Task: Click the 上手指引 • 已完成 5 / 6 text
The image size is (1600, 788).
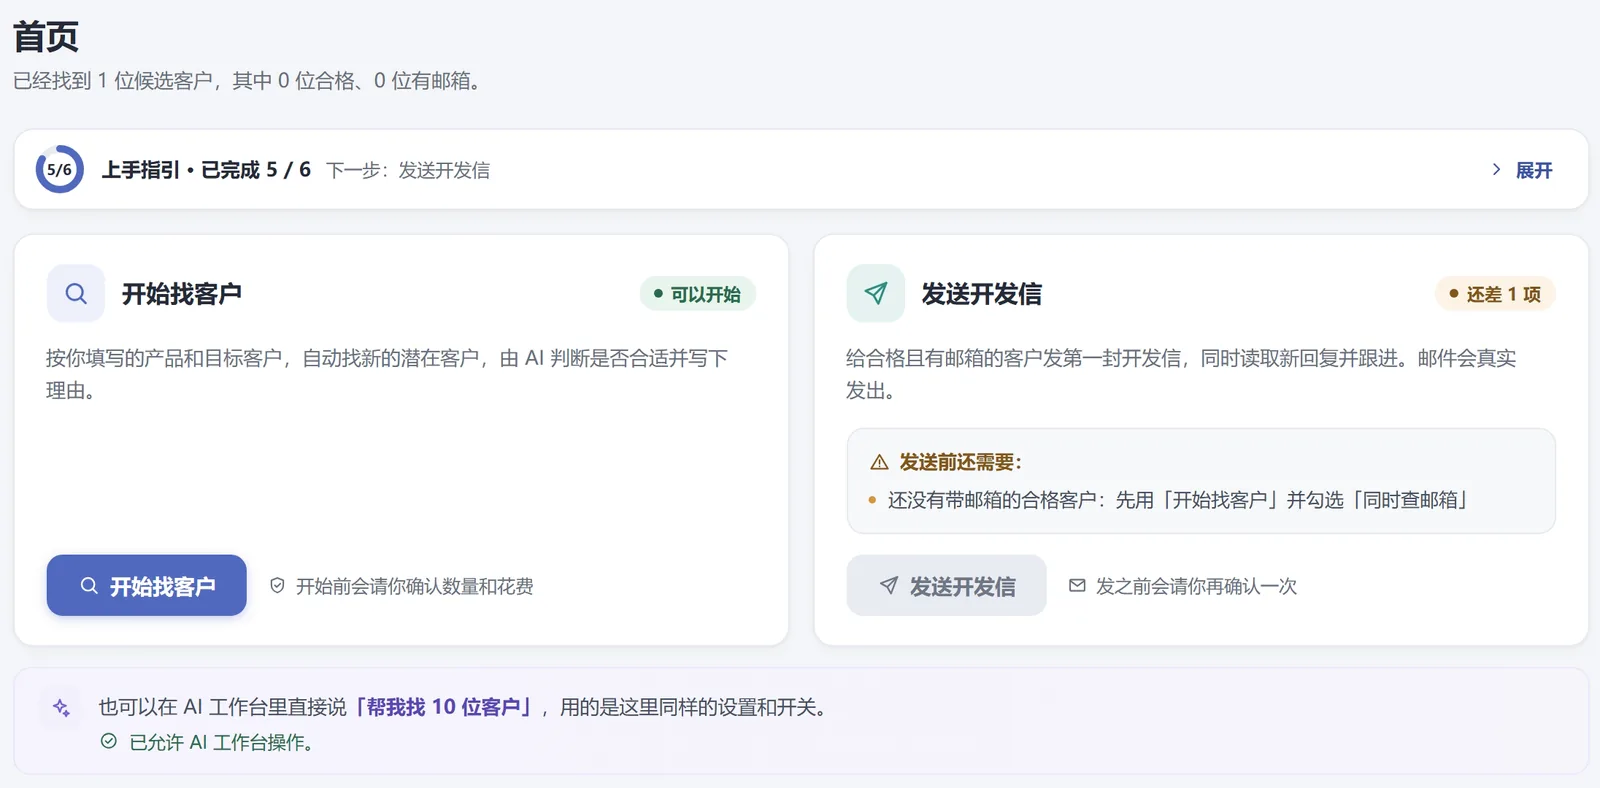Action: [x=206, y=170]
